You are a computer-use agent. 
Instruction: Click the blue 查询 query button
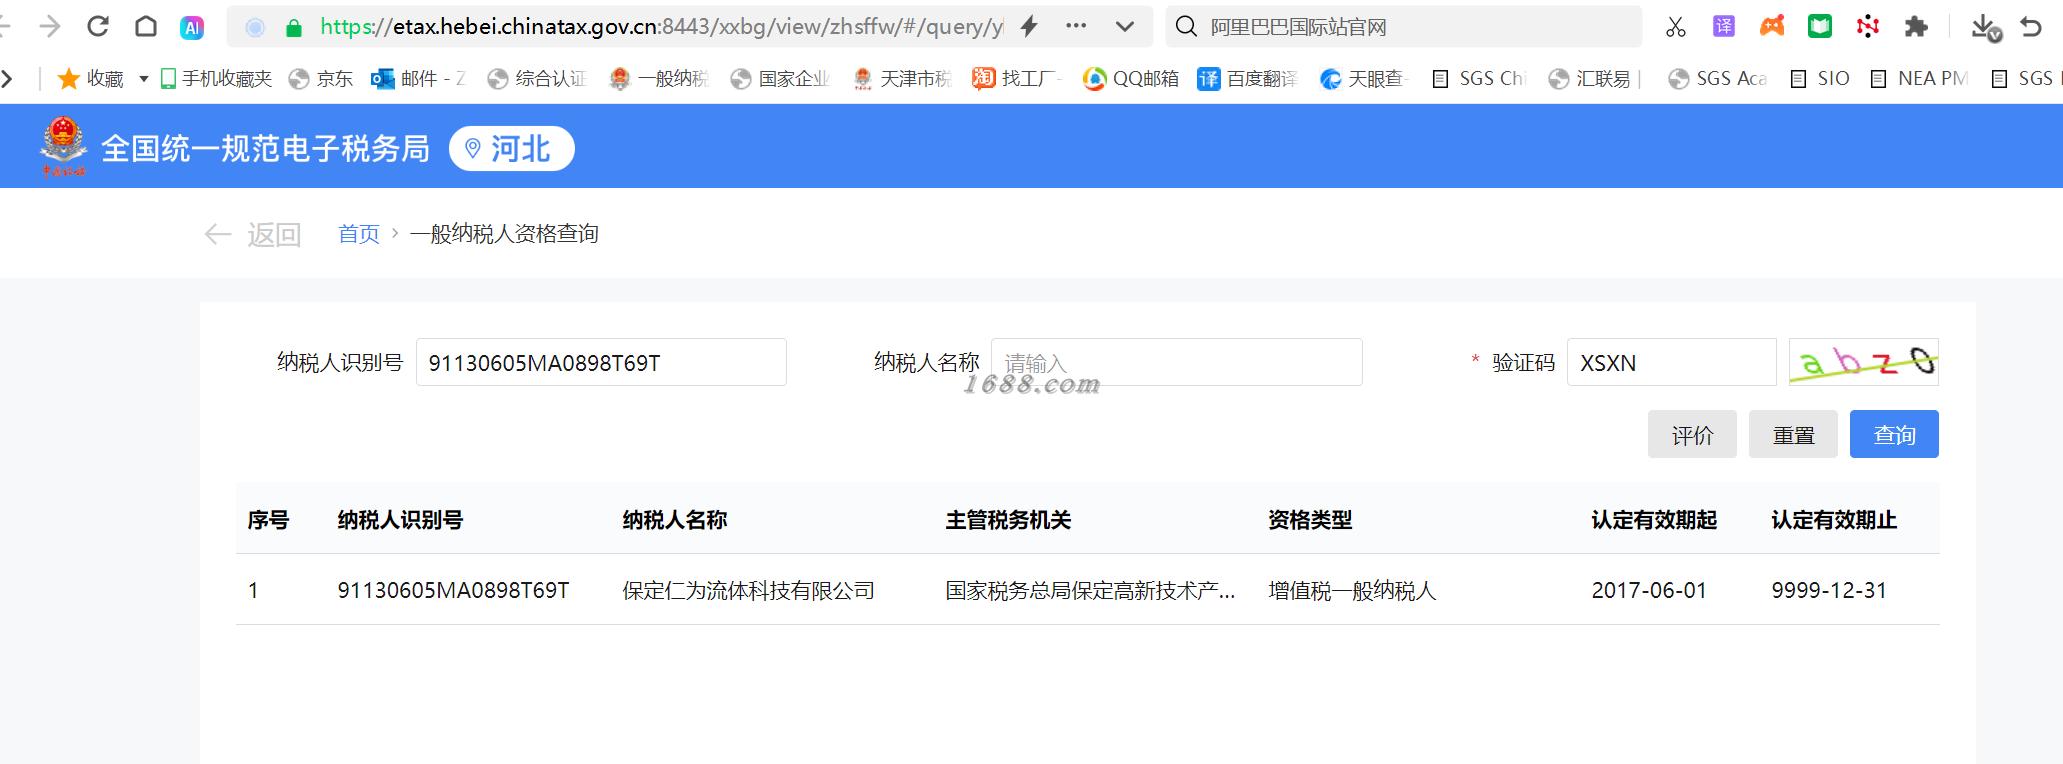pyautogui.click(x=1894, y=434)
